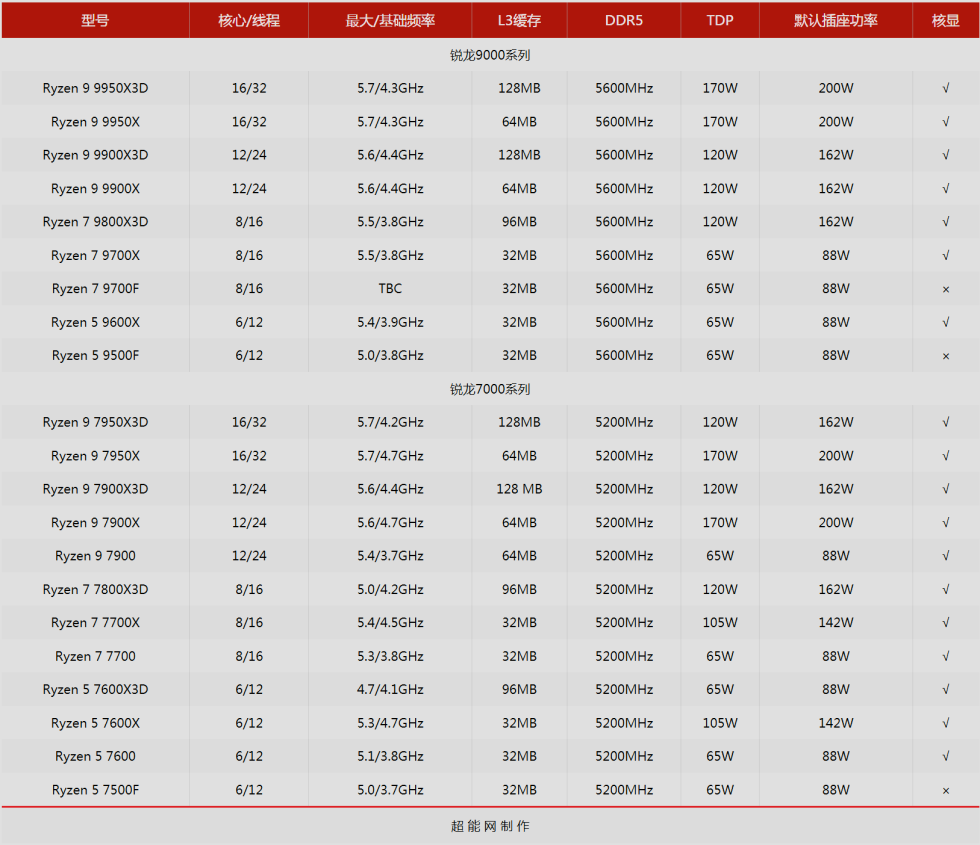Select the Ryzen 7 7800X3D model name
980x845 pixels.
point(95,590)
